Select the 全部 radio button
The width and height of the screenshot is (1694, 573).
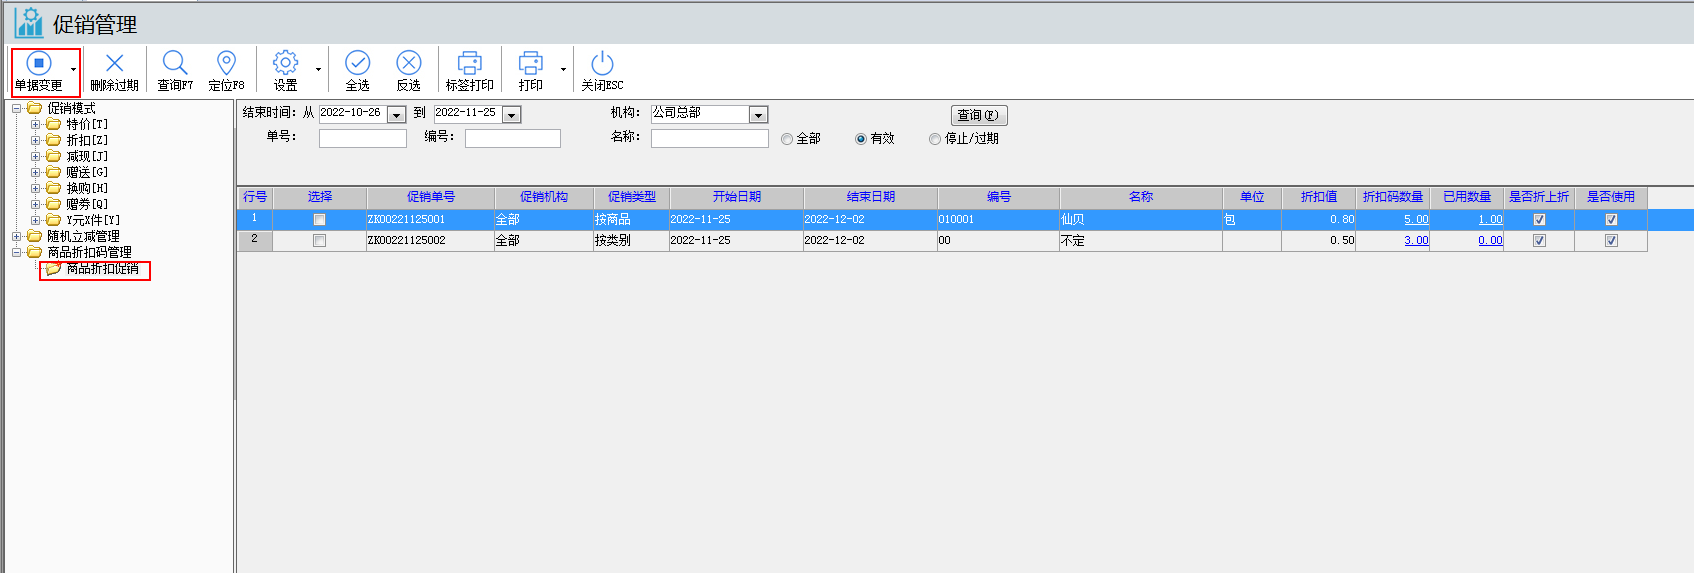click(x=787, y=139)
